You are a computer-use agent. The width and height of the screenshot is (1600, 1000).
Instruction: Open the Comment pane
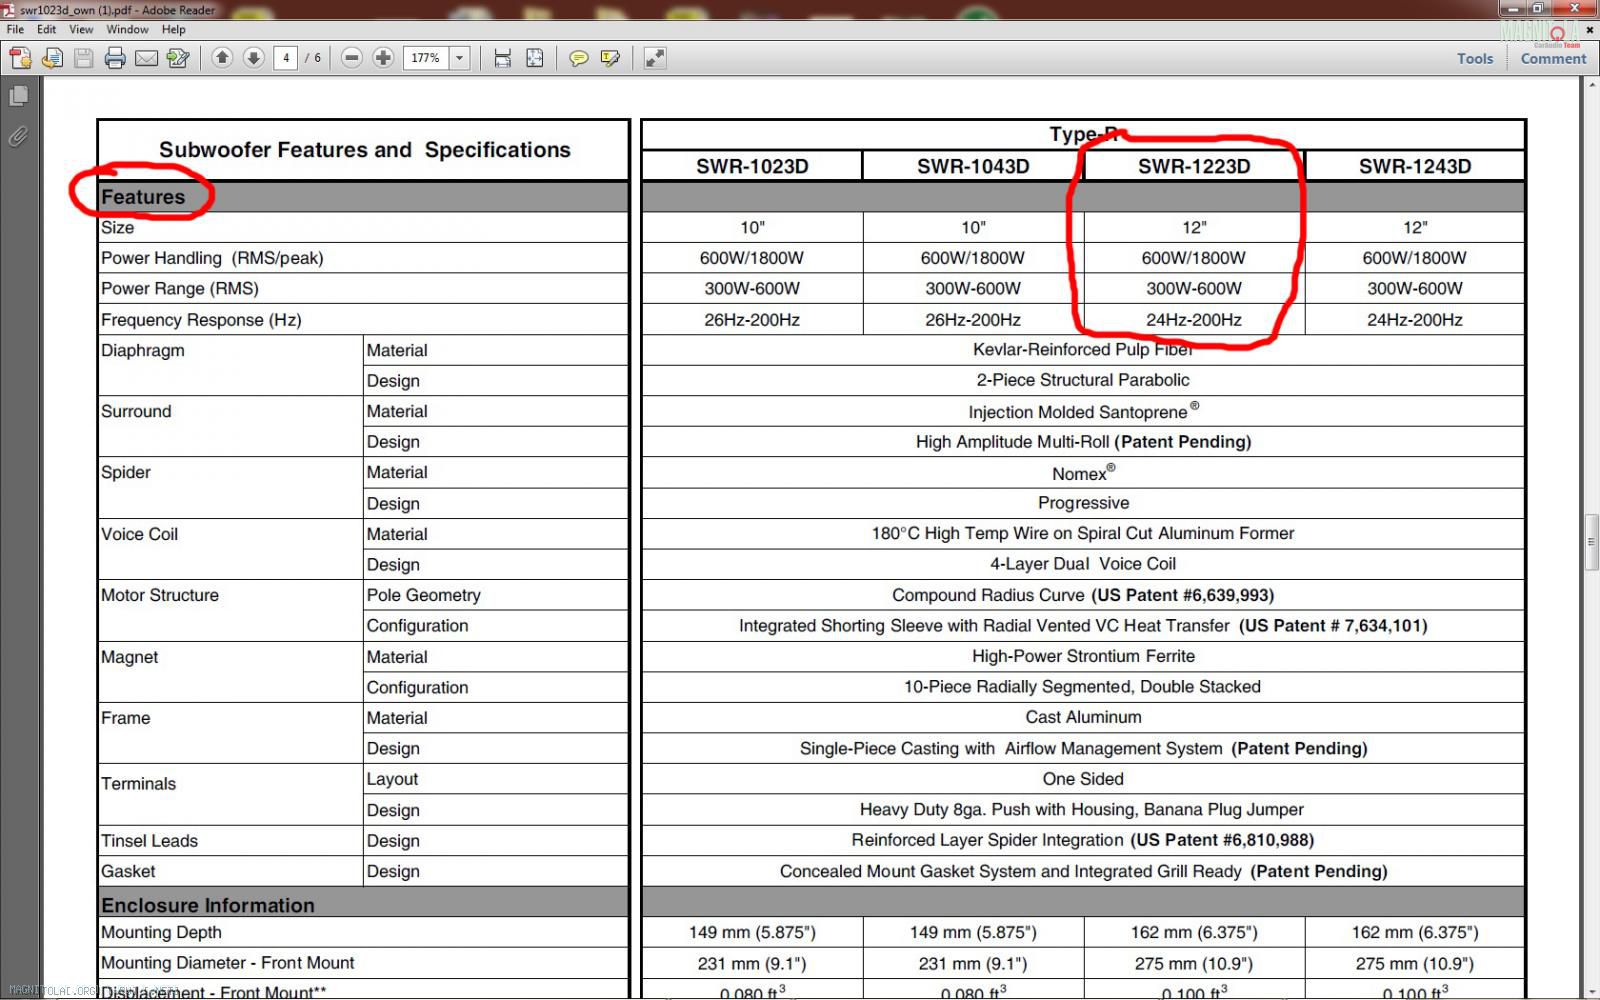[x=1553, y=58]
